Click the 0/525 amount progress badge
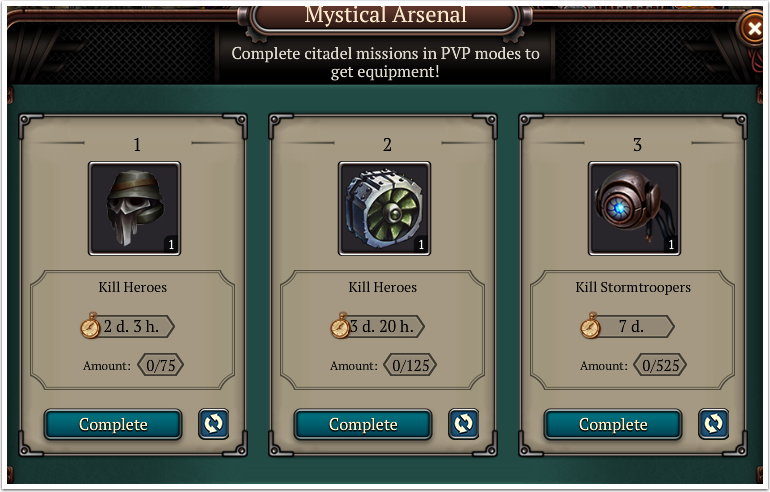Image resolution: width=770 pixels, height=492 pixels. pos(660,365)
